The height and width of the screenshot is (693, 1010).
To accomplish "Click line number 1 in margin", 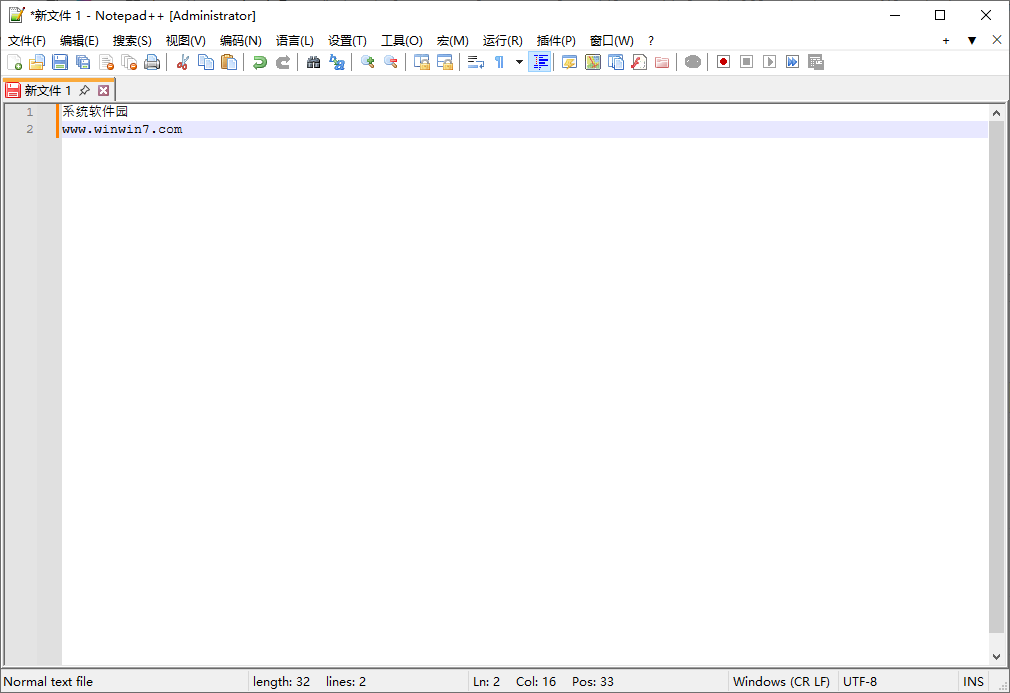I will [x=30, y=112].
